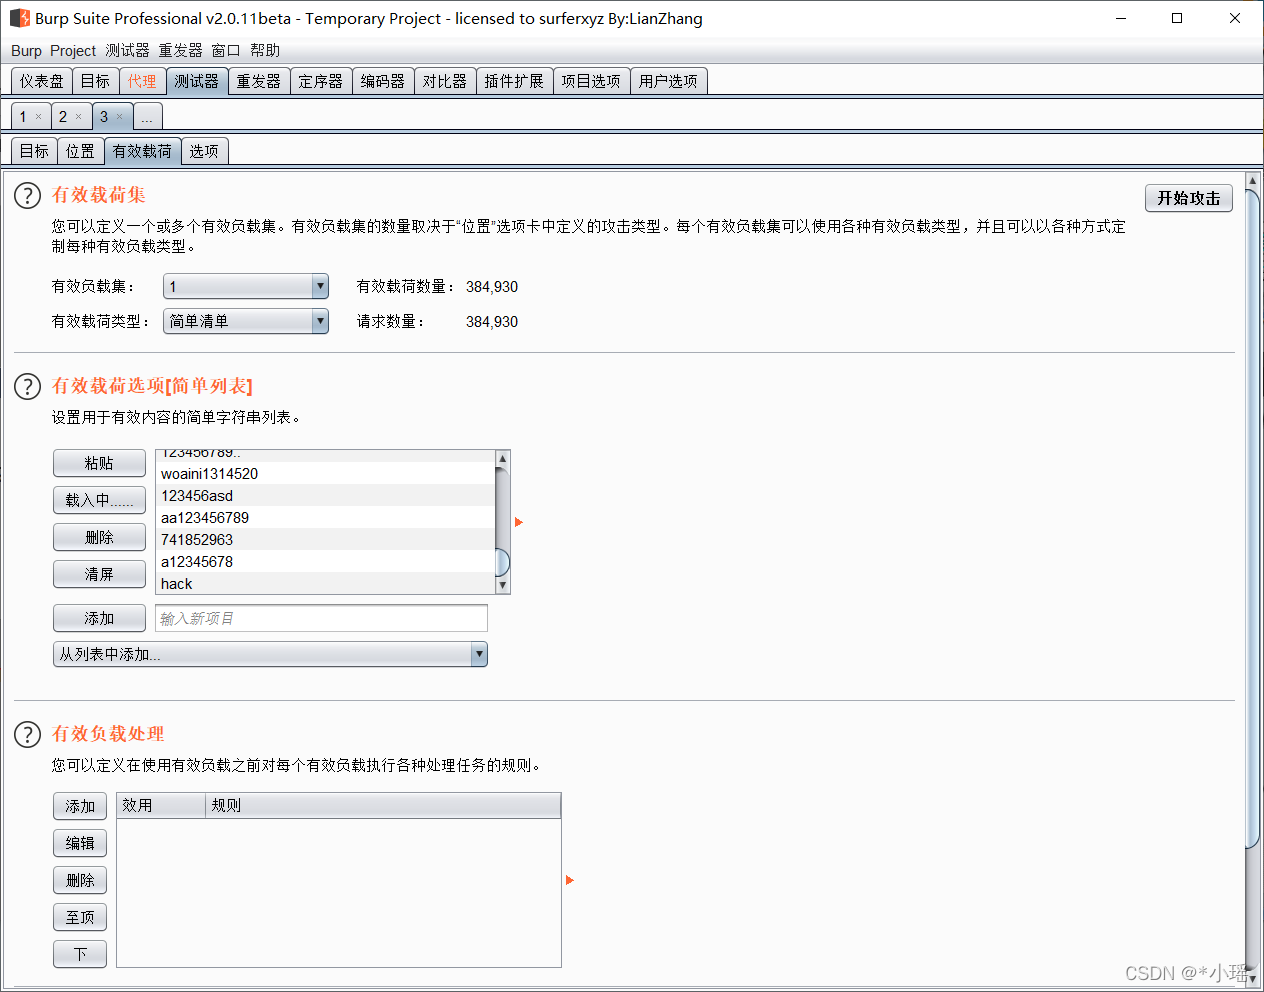Open help for 有效负载处理 section
This screenshot has height=992, width=1264.
point(27,734)
